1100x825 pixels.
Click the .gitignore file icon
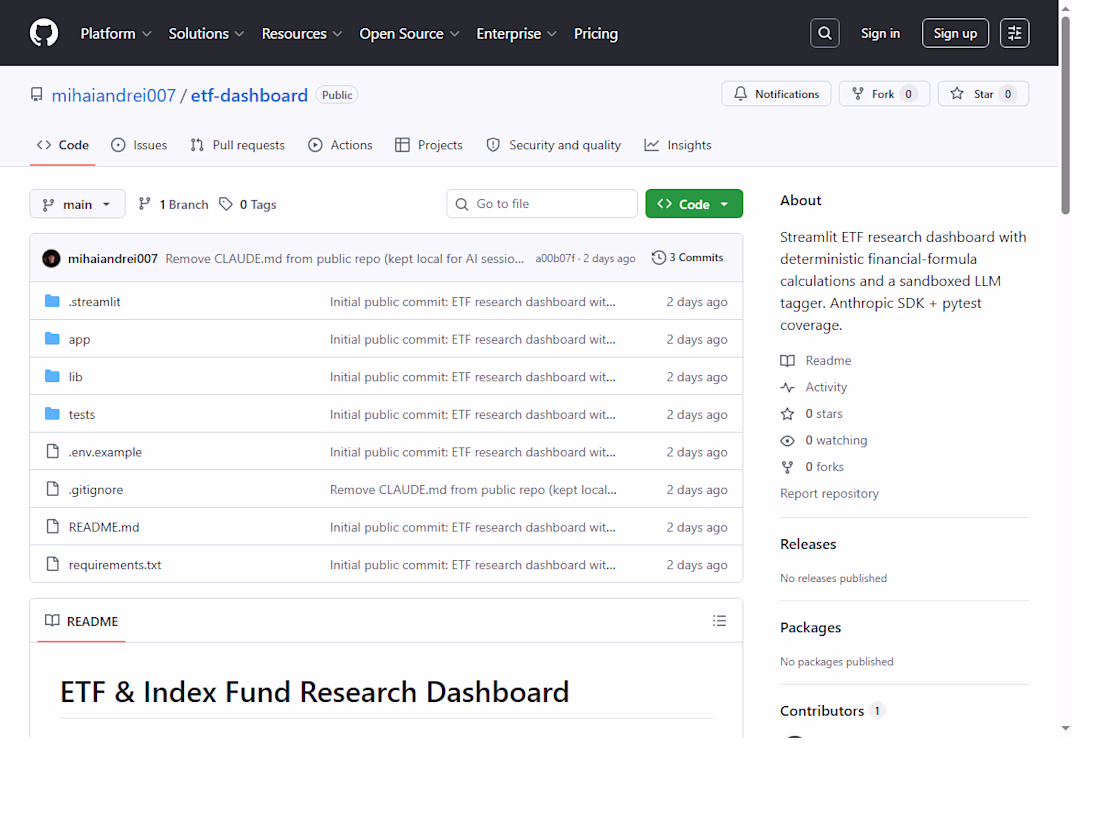coord(53,489)
